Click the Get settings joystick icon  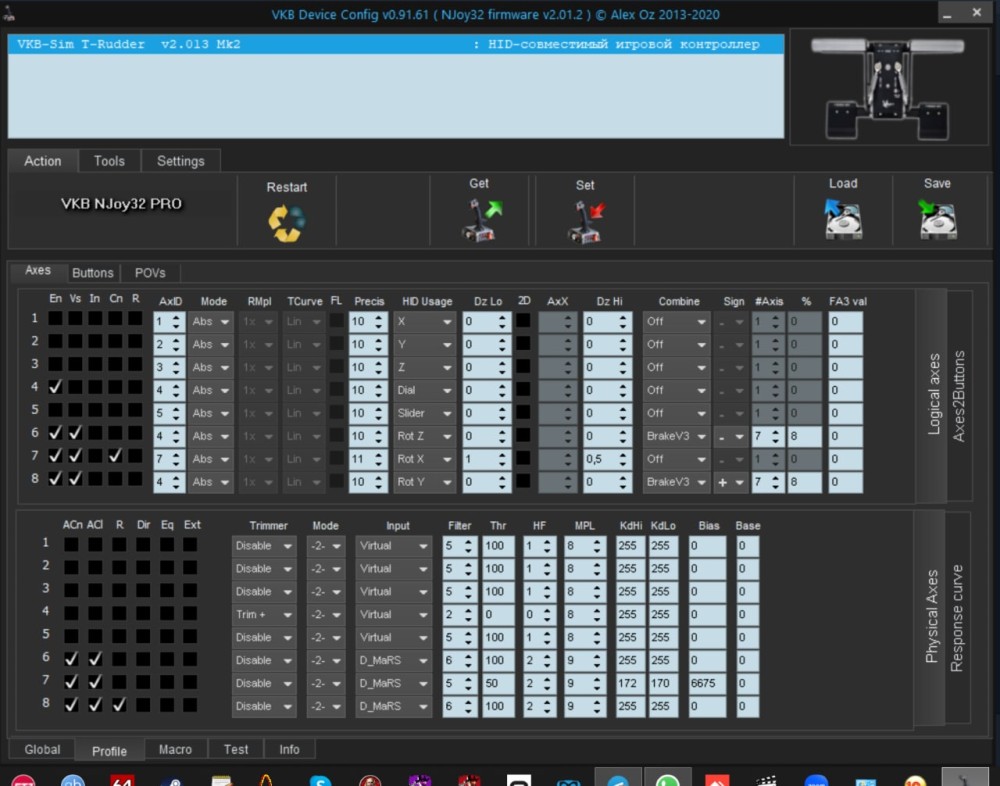pyautogui.click(x=480, y=220)
